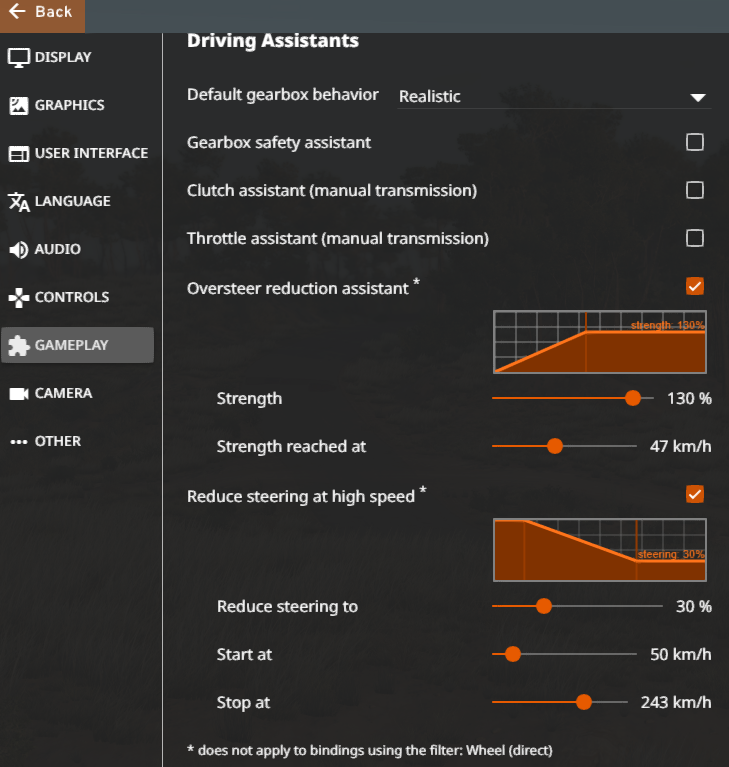Viewport: 729px width, 767px height.
Task: Uncheck Reduce steering at high speed
Action: [695, 494]
